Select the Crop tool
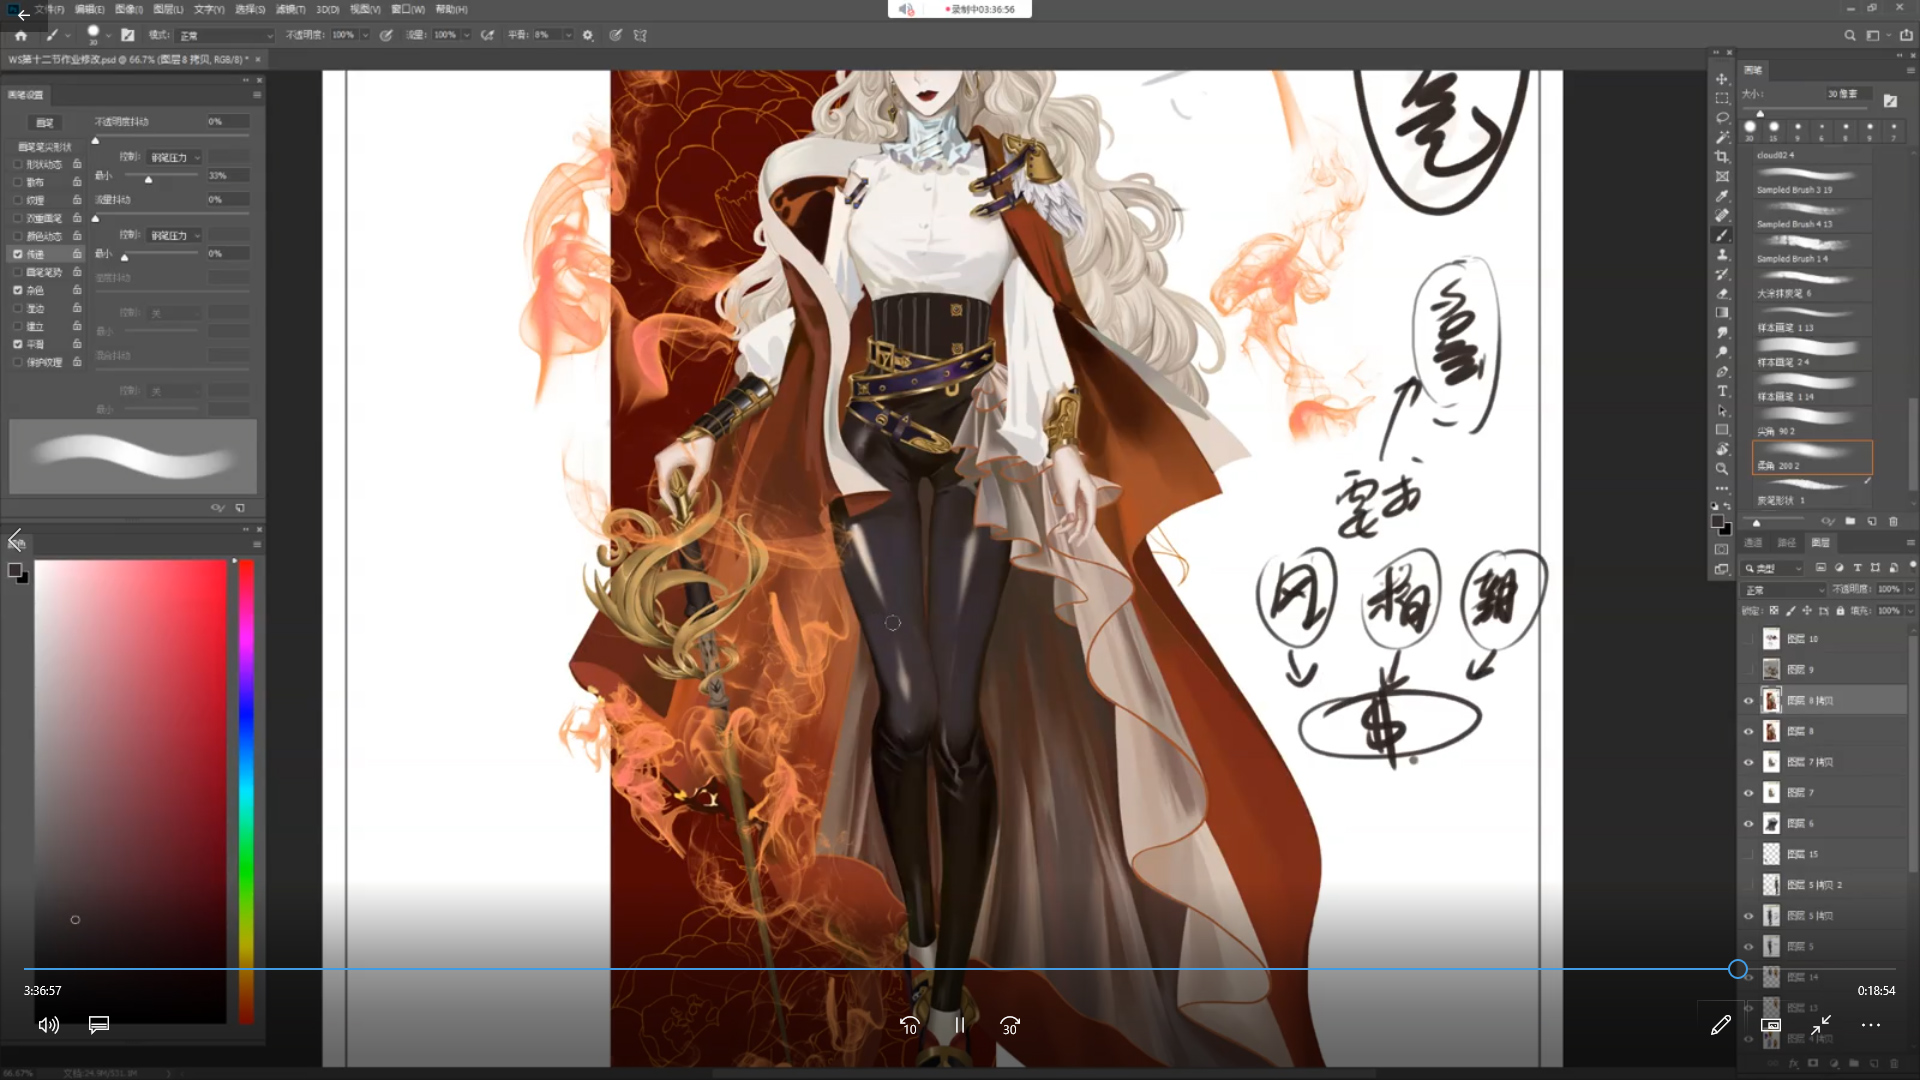 click(1722, 157)
